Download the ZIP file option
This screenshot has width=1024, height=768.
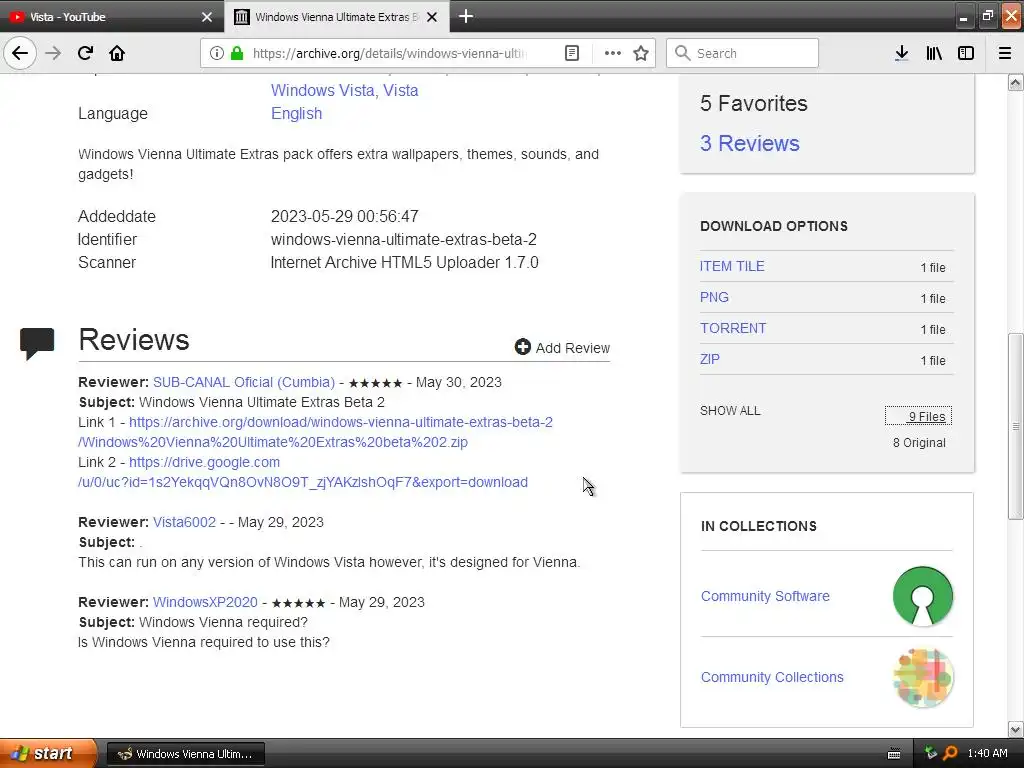pos(709,359)
